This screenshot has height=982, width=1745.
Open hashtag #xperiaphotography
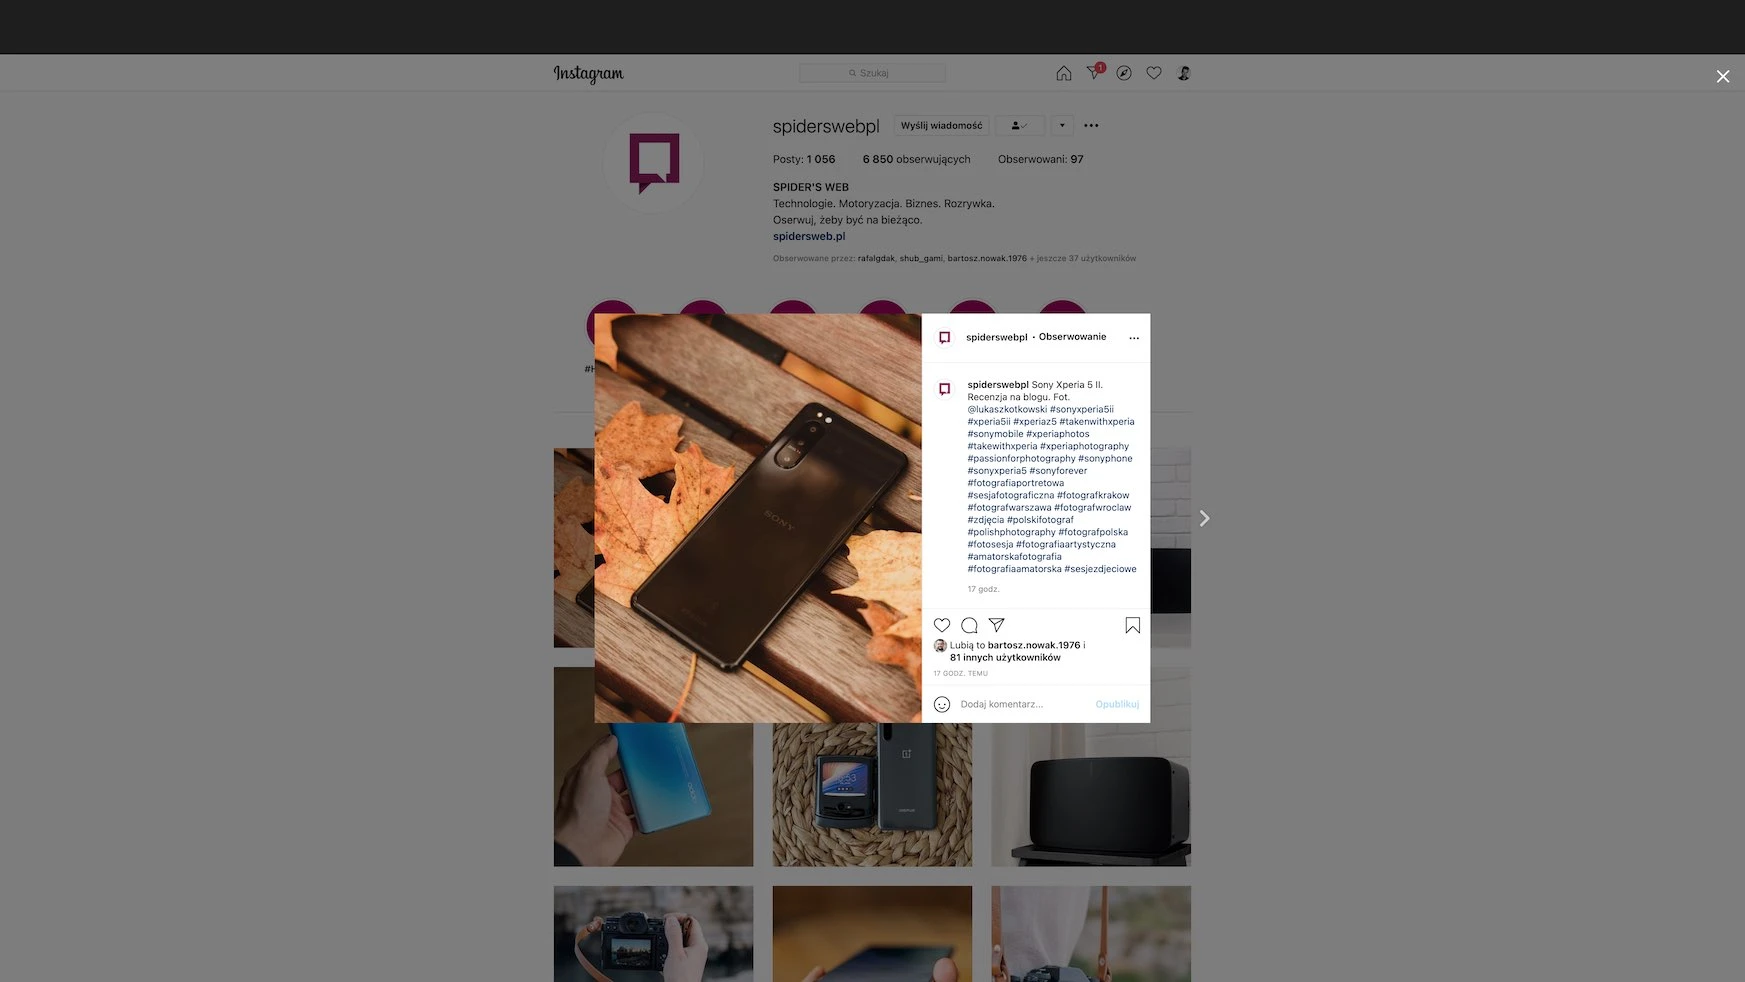pyautogui.click(x=1084, y=446)
